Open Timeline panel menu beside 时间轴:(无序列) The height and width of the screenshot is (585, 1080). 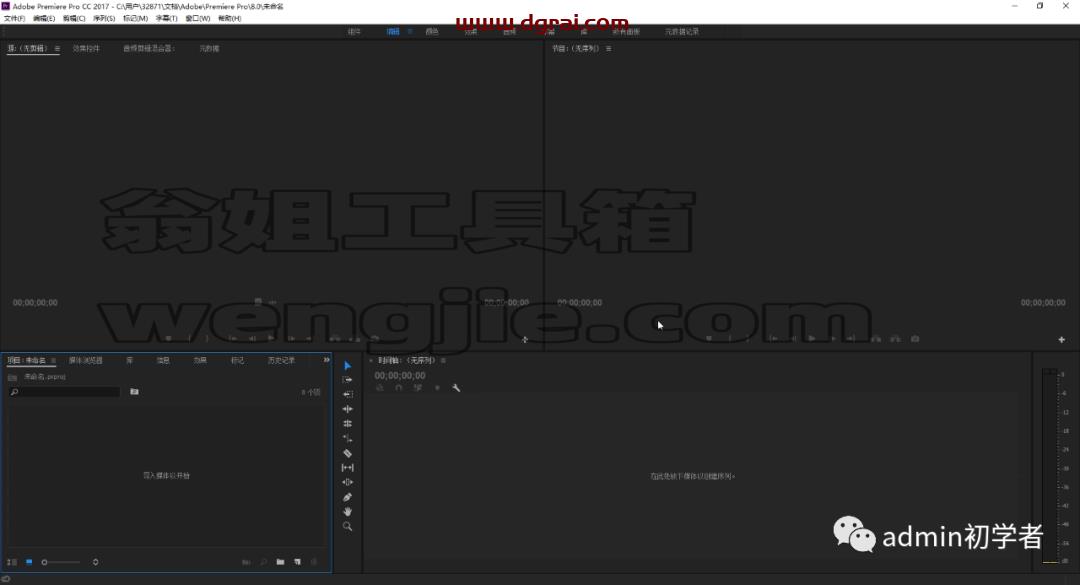click(x=444, y=360)
